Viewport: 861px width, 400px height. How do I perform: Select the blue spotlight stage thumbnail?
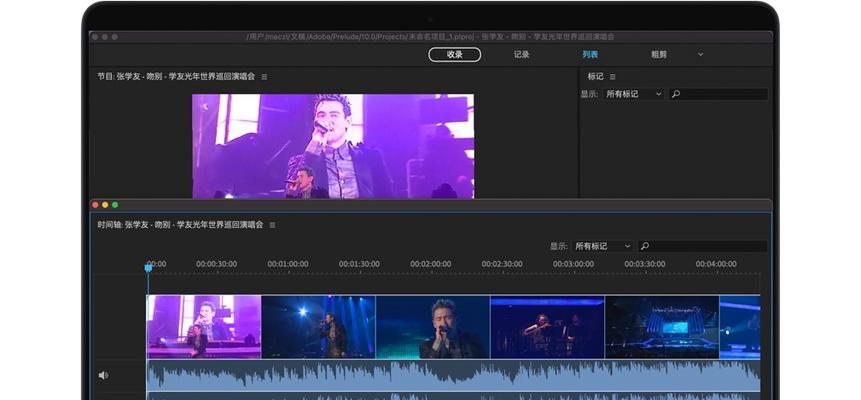tap(318, 327)
